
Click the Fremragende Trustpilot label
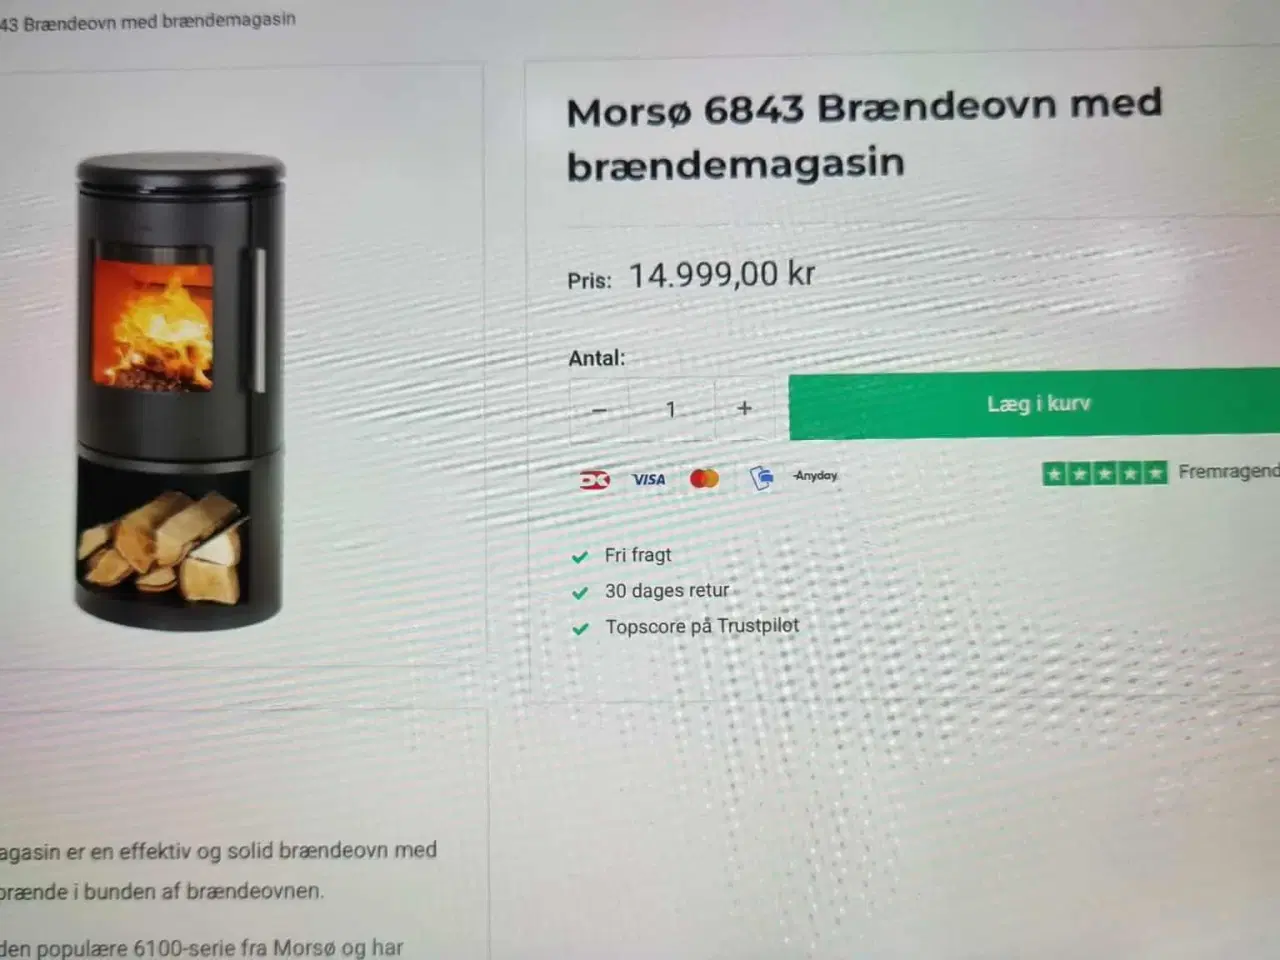1229,471
